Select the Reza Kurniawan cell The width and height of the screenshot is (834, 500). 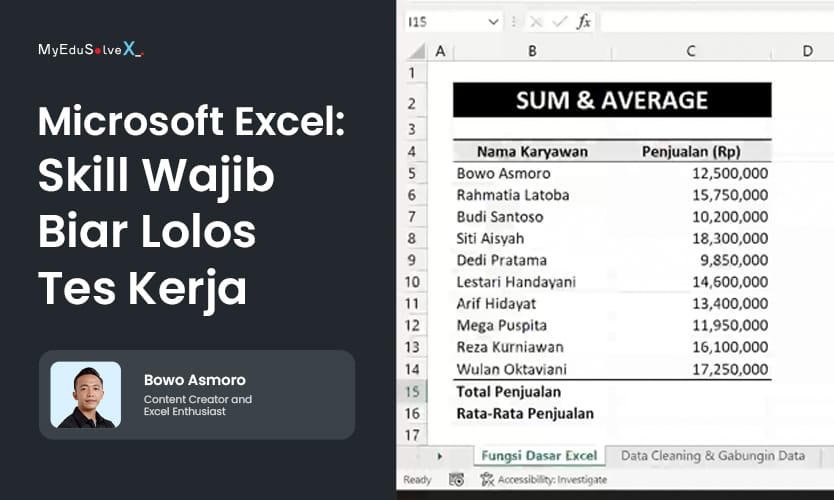click(532, 347)
